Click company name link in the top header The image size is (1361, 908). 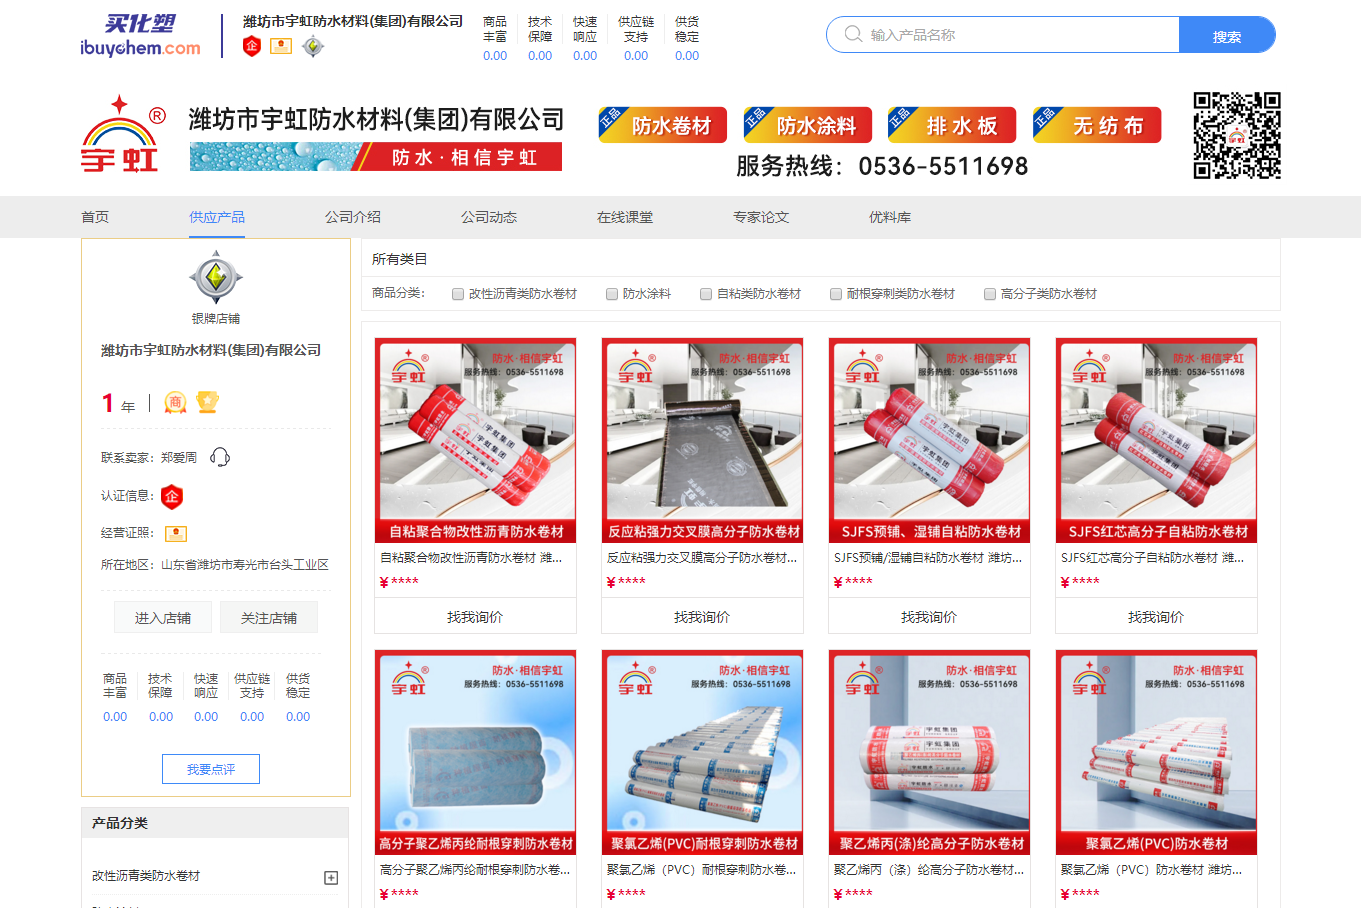click(x=353, y=21)
